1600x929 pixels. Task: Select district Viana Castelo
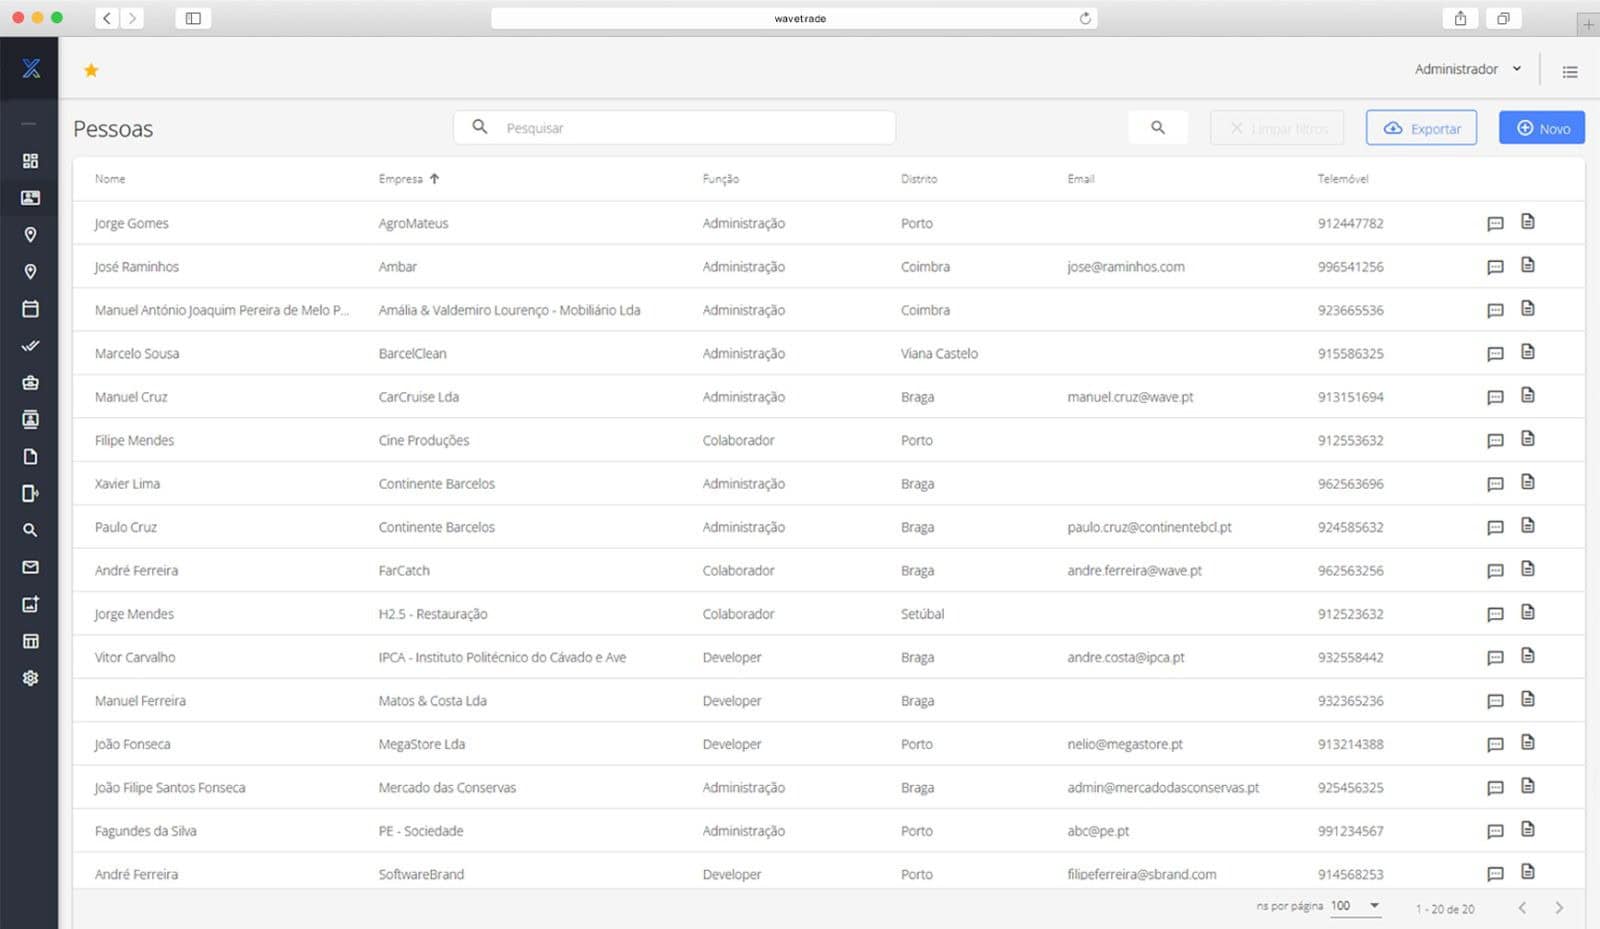pyautogui.click(x=939, y=354)
